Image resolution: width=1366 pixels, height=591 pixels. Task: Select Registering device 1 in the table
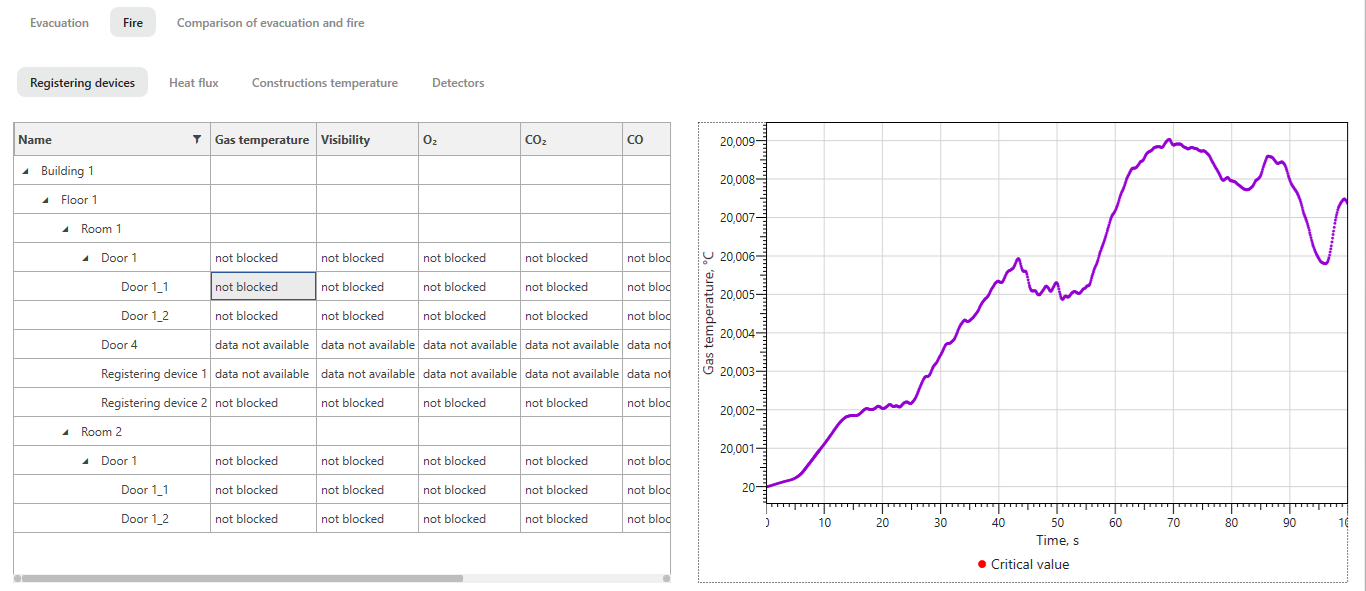pos(154,373)
